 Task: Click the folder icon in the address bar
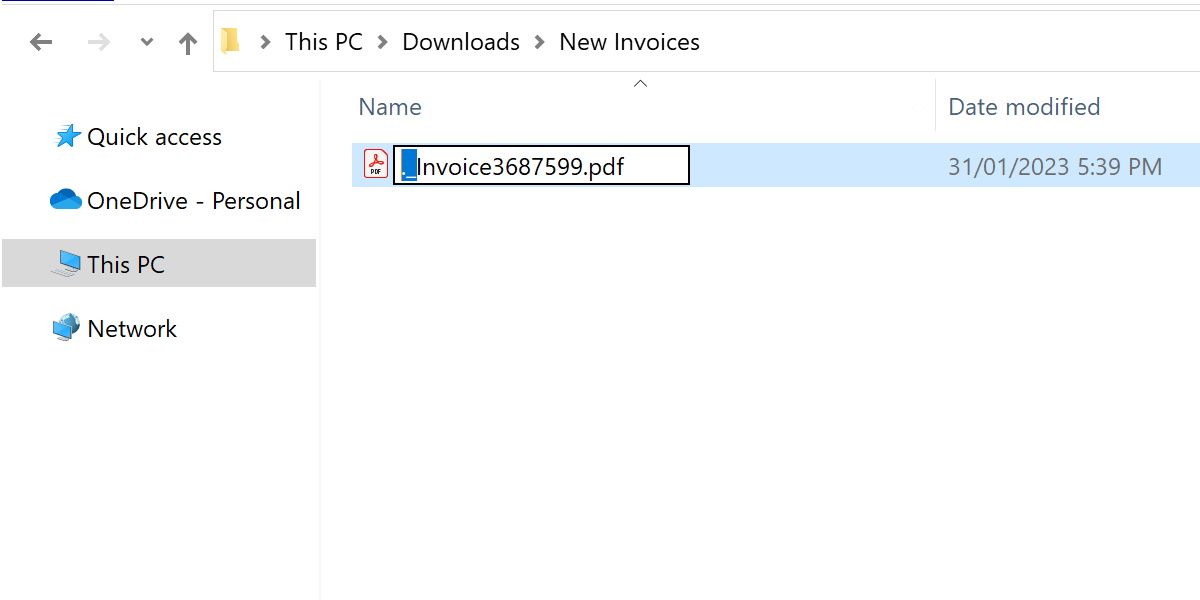click(231, 41)
